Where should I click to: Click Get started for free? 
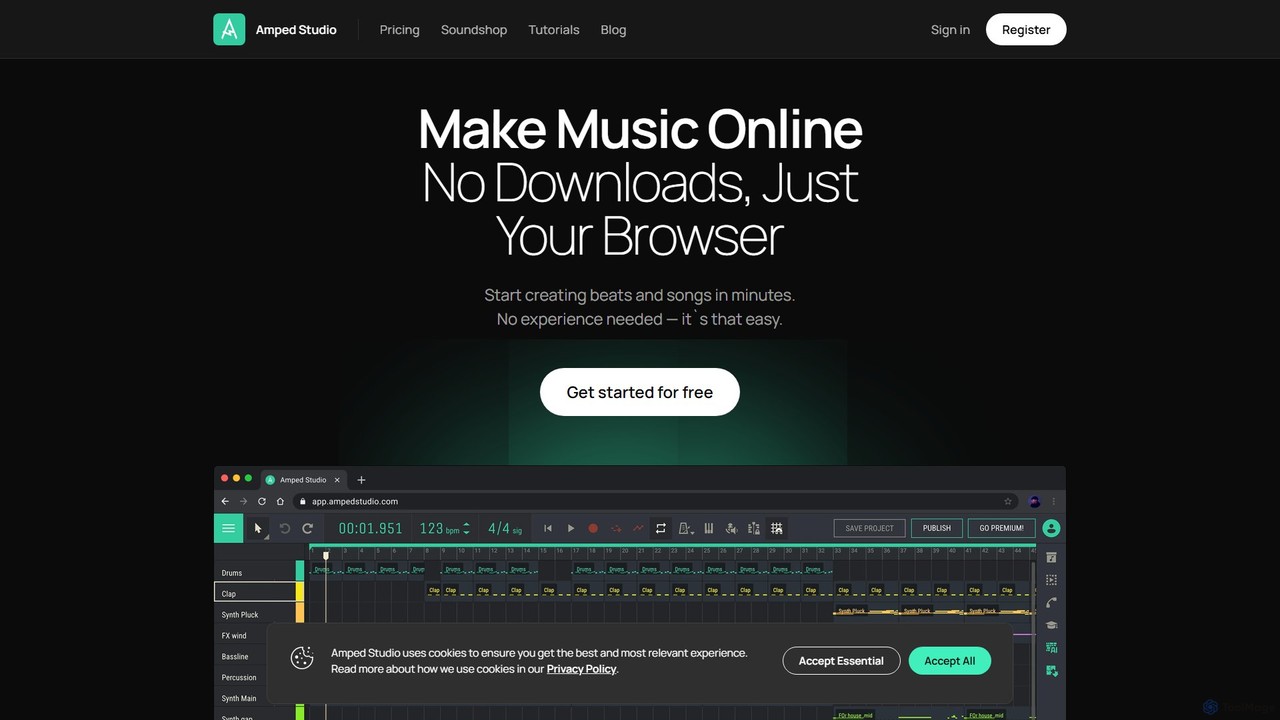point(640,392)
